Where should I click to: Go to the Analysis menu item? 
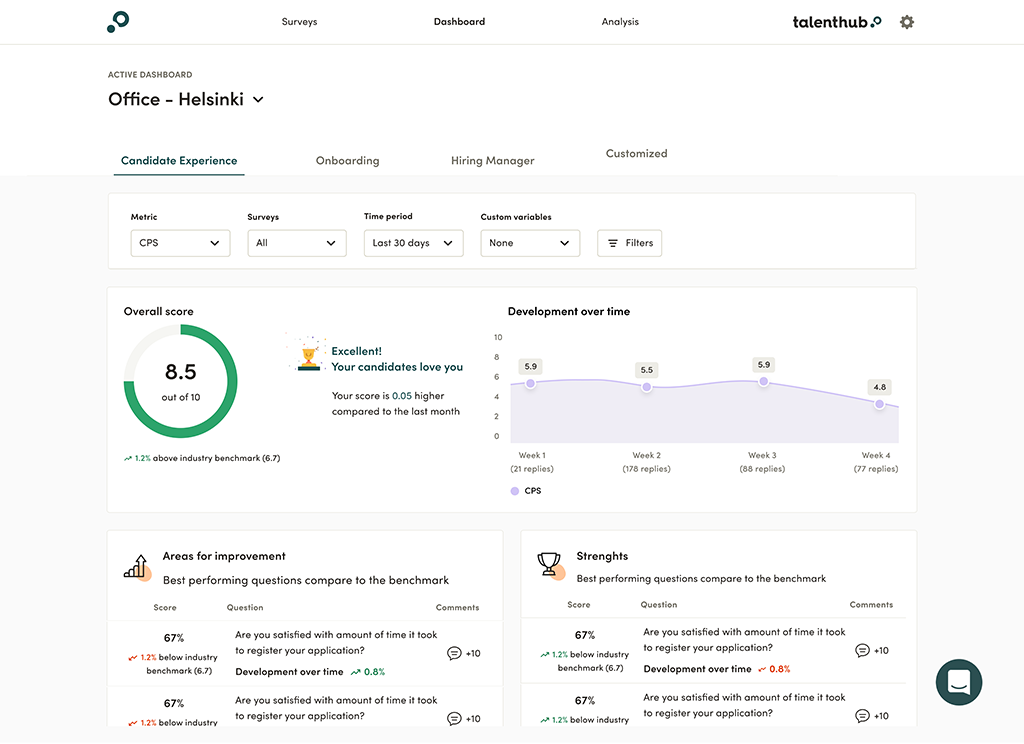click(x=620, y=22)
